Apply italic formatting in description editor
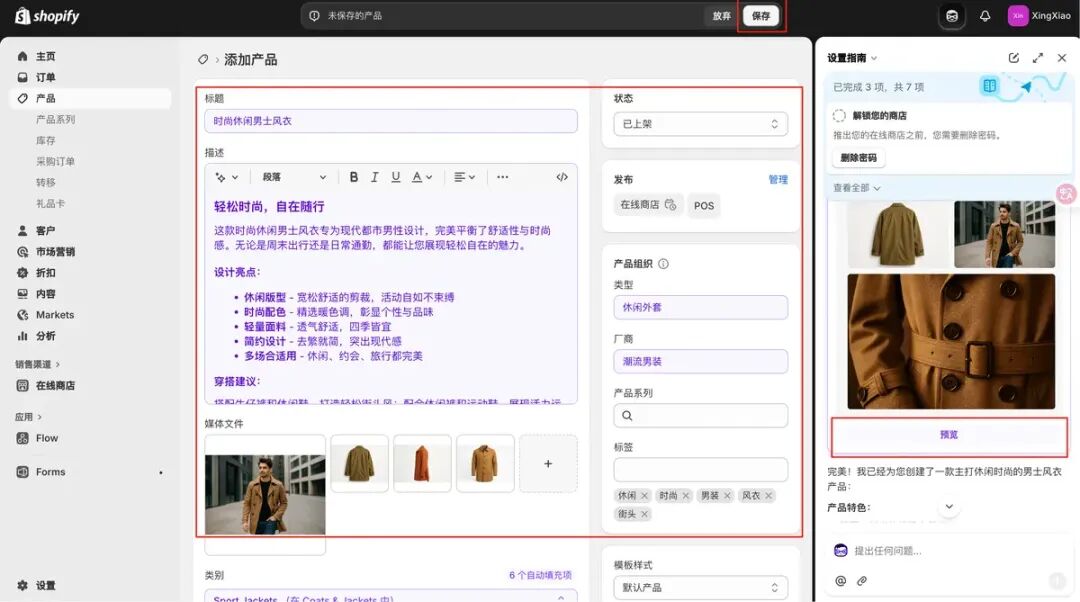 (x=375, y=177)
